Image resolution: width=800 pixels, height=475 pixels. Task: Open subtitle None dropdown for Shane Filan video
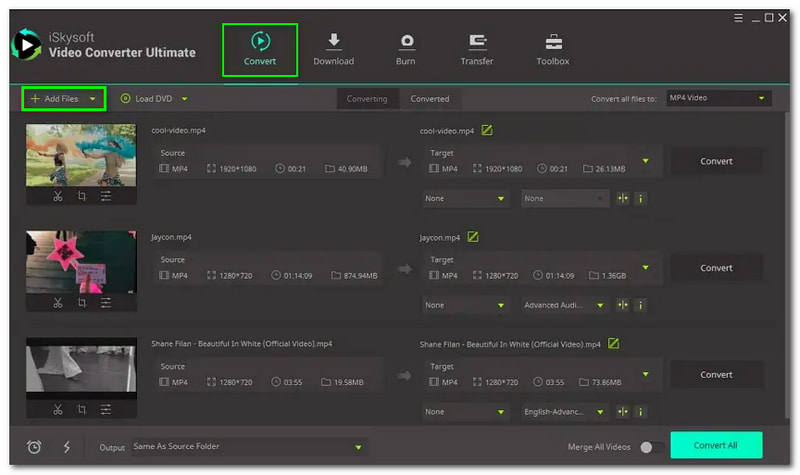click(464, 412)
